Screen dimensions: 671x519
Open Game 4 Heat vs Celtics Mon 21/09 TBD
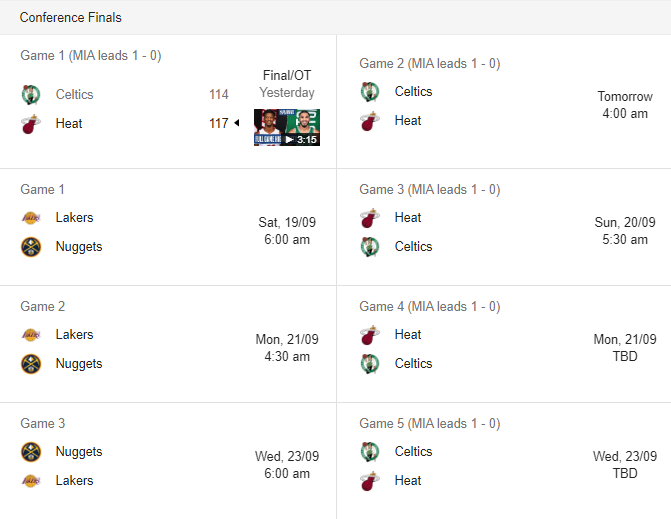(504, 344)
